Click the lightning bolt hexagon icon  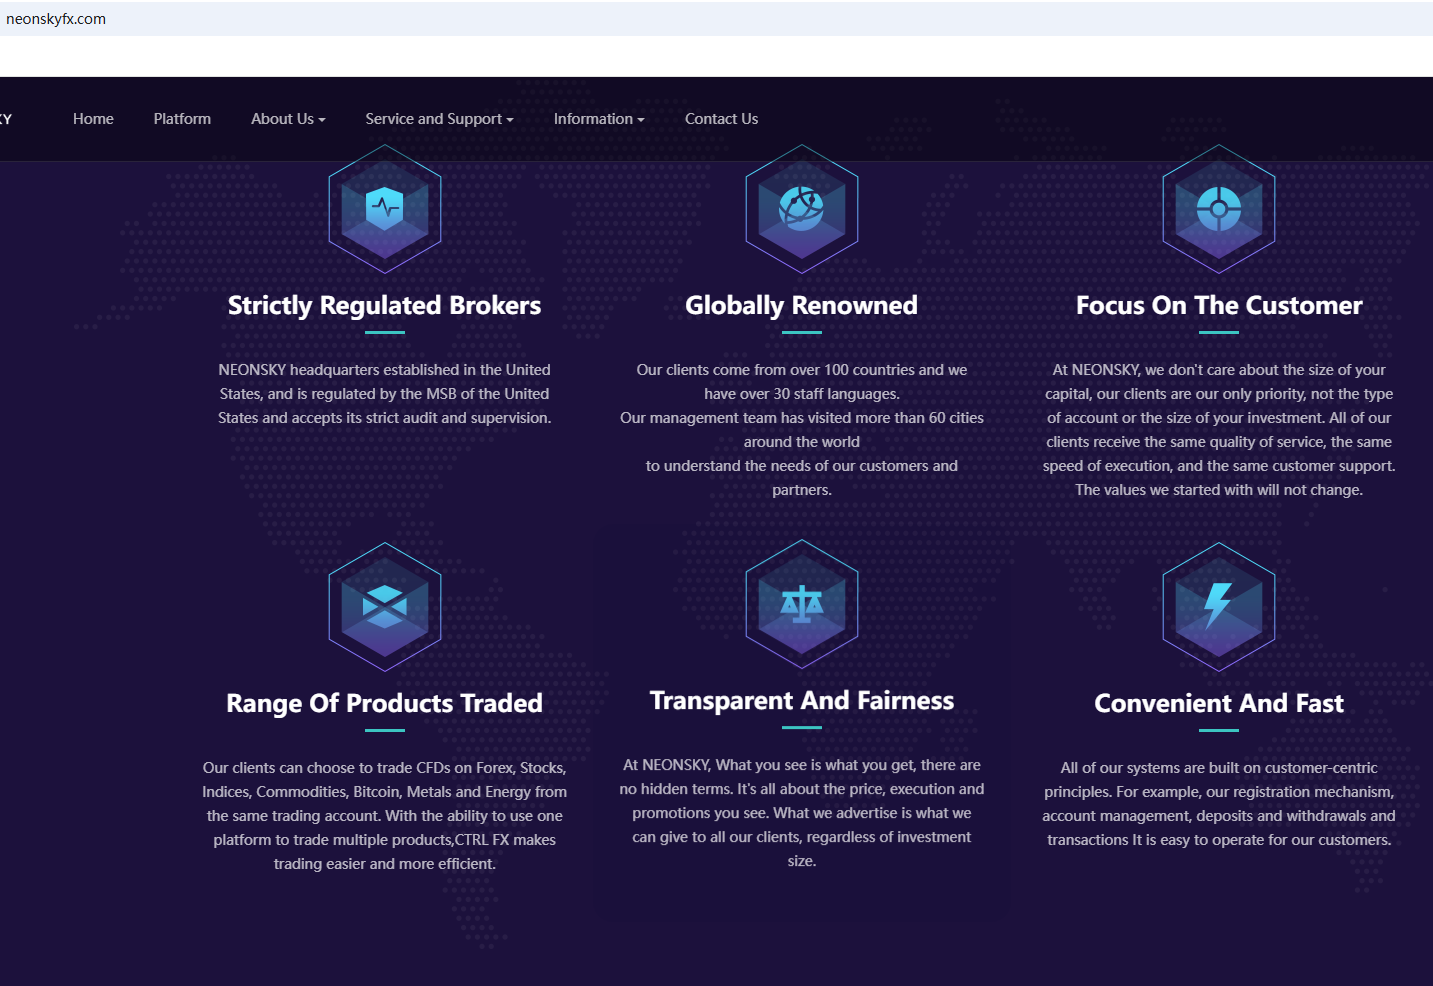(1219, 607)
